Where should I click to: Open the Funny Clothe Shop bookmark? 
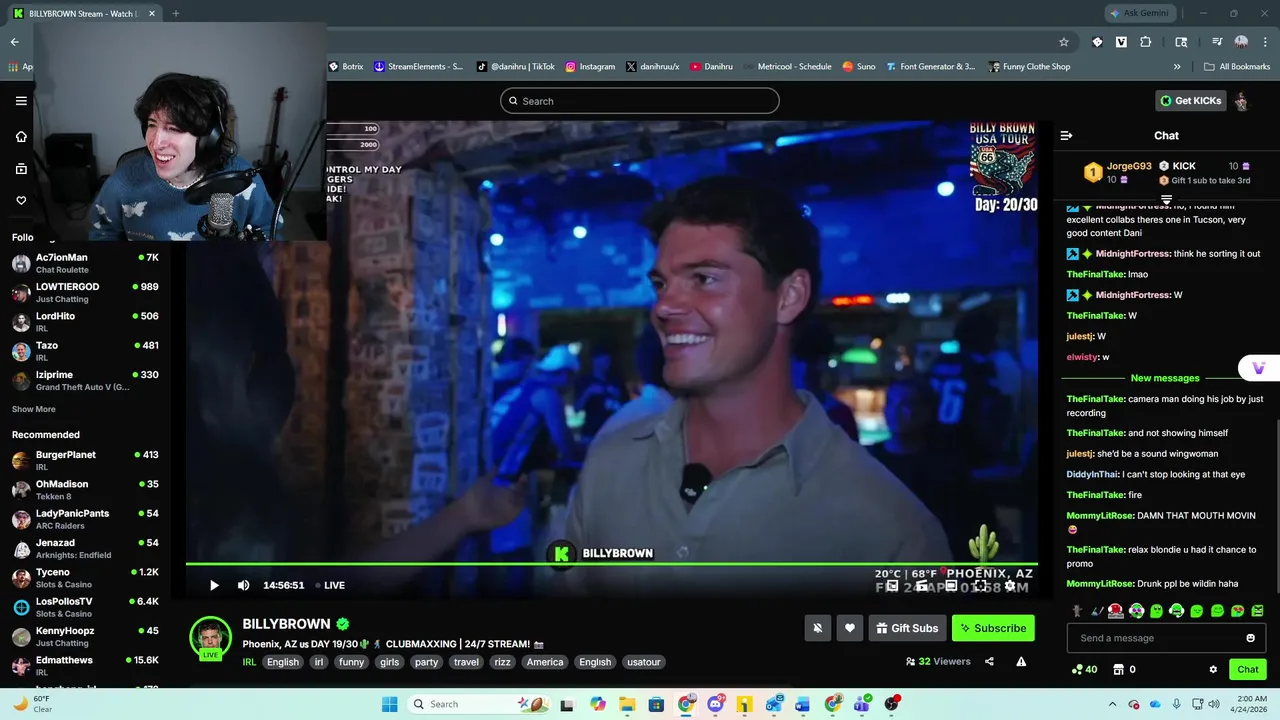[x=1029, y=67]
